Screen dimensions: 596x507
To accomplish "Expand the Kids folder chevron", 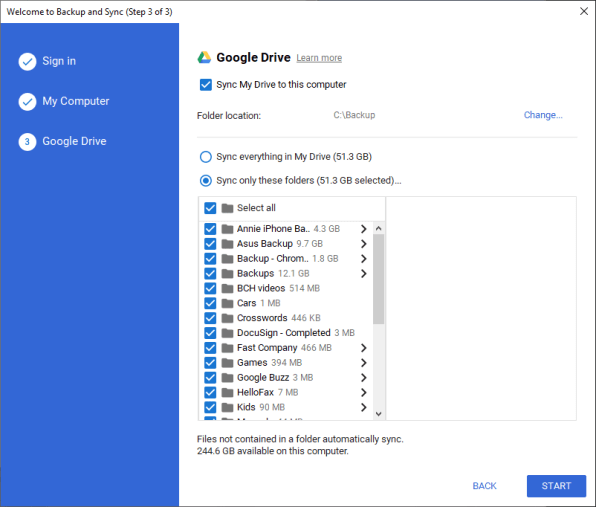I will (x=364, y=407).
